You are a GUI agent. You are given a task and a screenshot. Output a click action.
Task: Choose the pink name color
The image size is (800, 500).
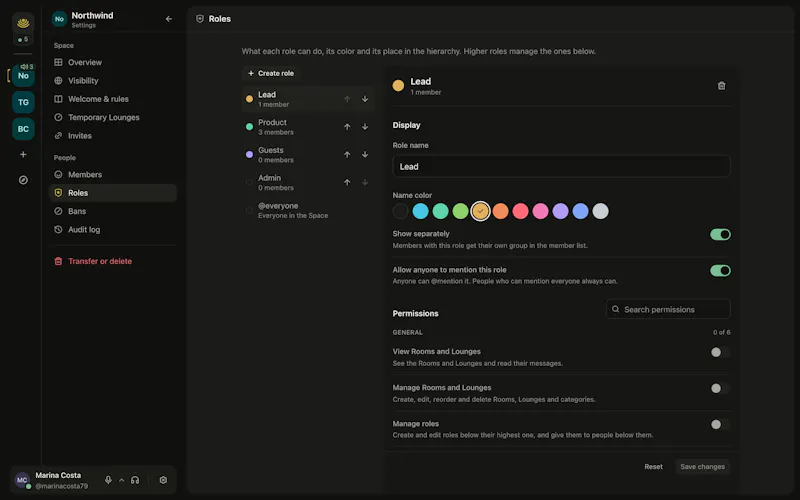click(540, 211)
